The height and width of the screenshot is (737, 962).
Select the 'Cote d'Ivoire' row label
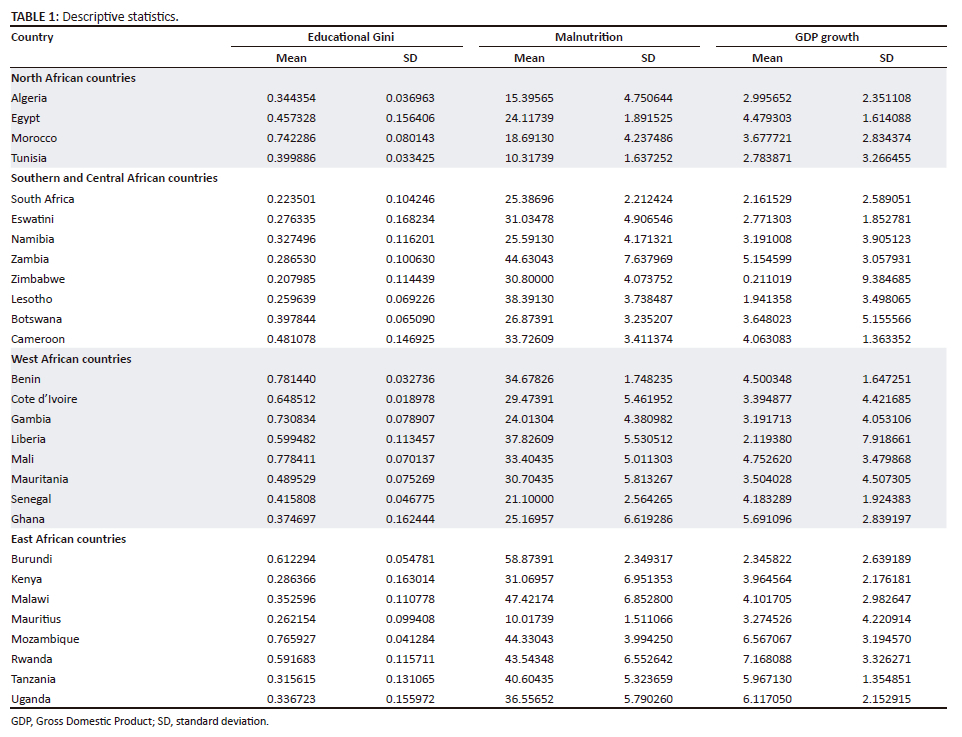point(44,399)
